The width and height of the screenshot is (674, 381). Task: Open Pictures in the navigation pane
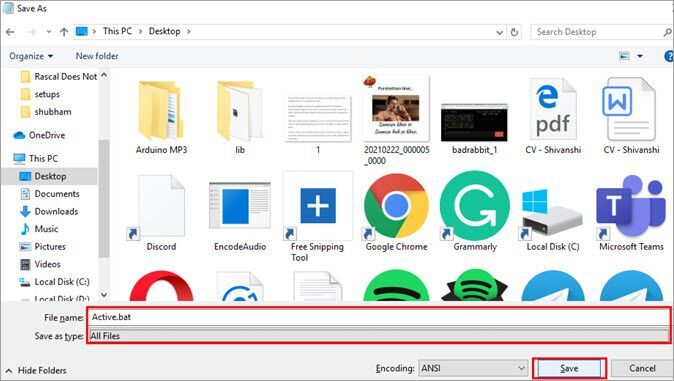(43, 247)
